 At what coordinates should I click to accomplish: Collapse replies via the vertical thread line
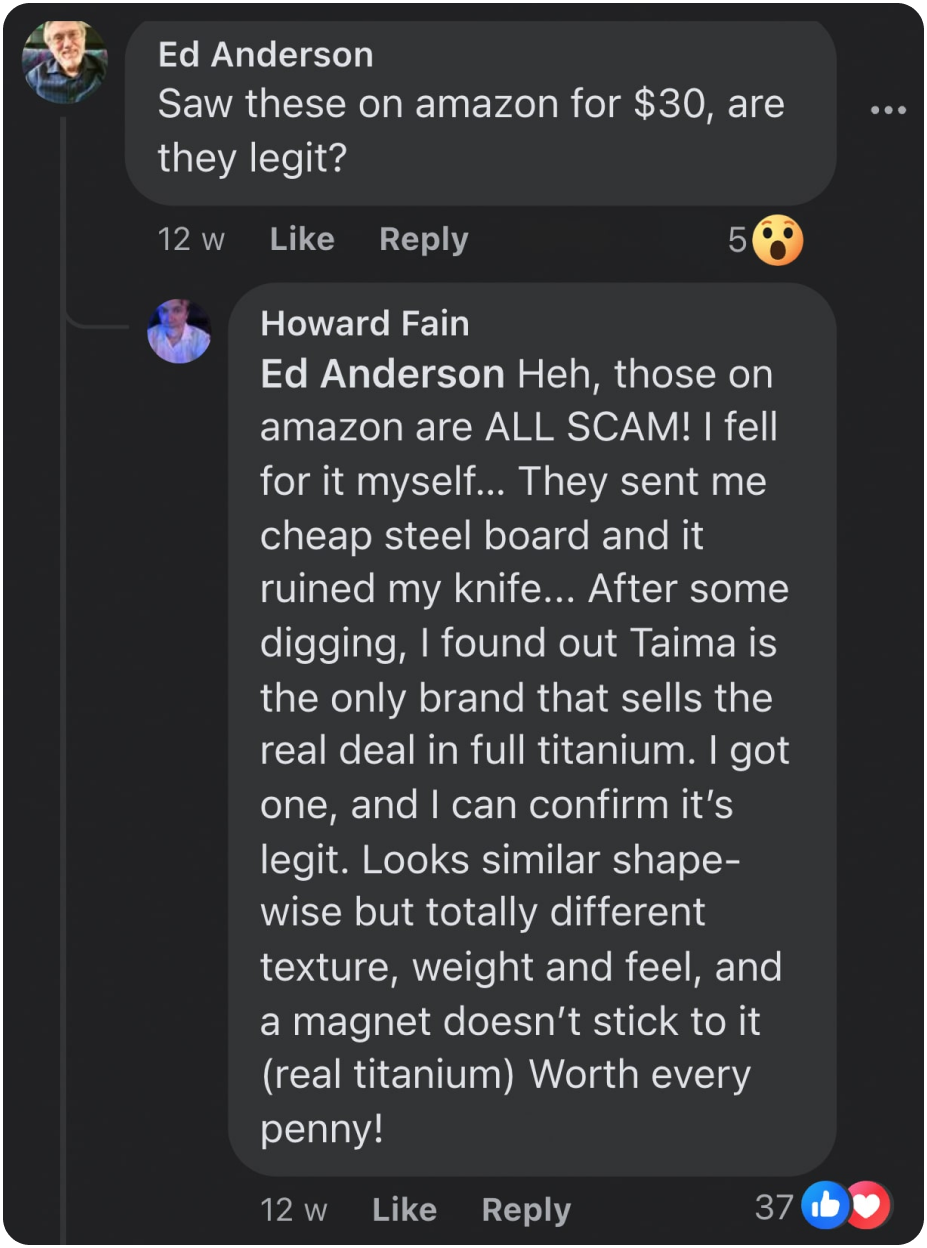click(65, 700)
